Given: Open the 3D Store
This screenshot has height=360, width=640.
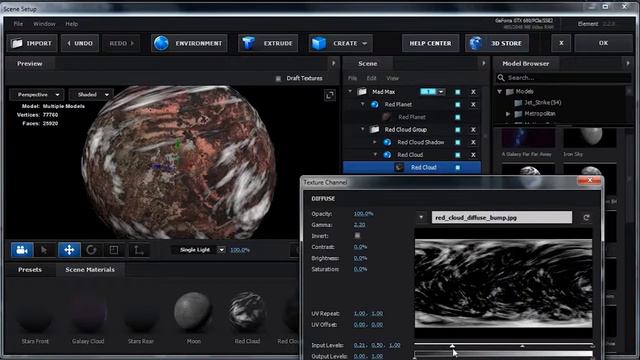Looking at the screenshot, I should pos(497,43).
